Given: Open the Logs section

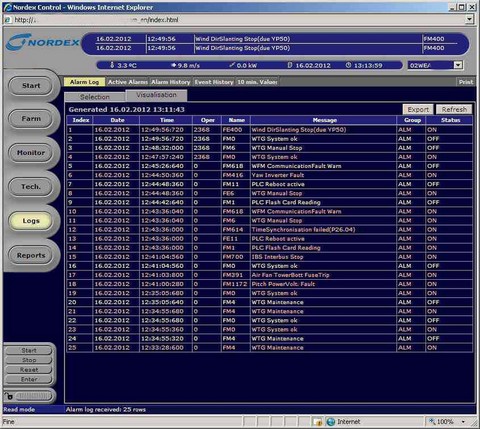Looking at the screenshot, I should (31, 221).
